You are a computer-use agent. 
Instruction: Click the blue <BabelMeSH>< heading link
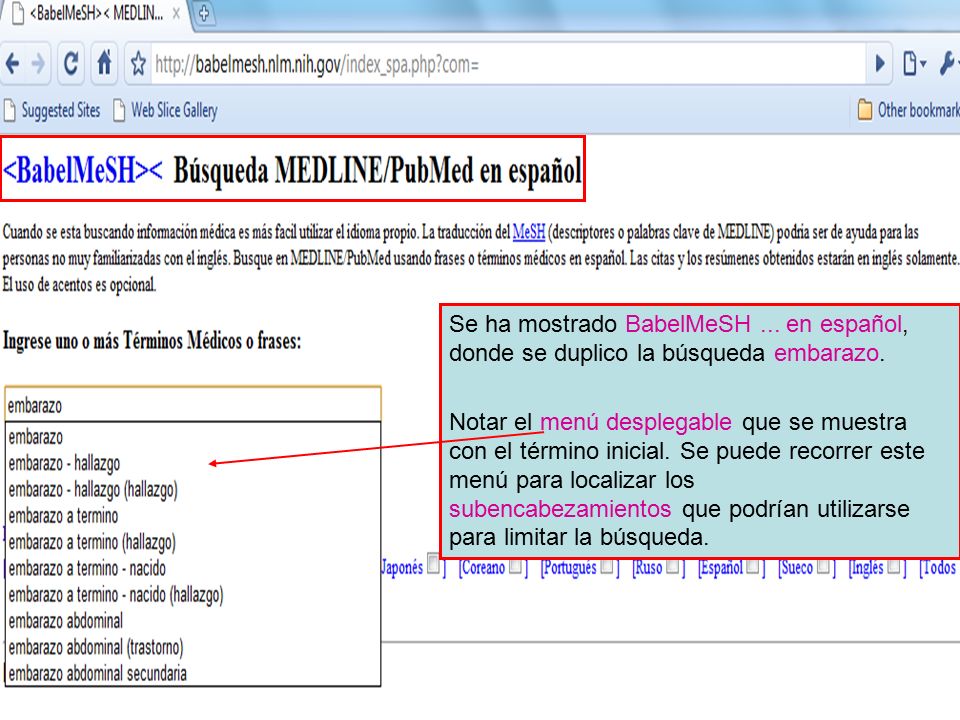point(83,170)
